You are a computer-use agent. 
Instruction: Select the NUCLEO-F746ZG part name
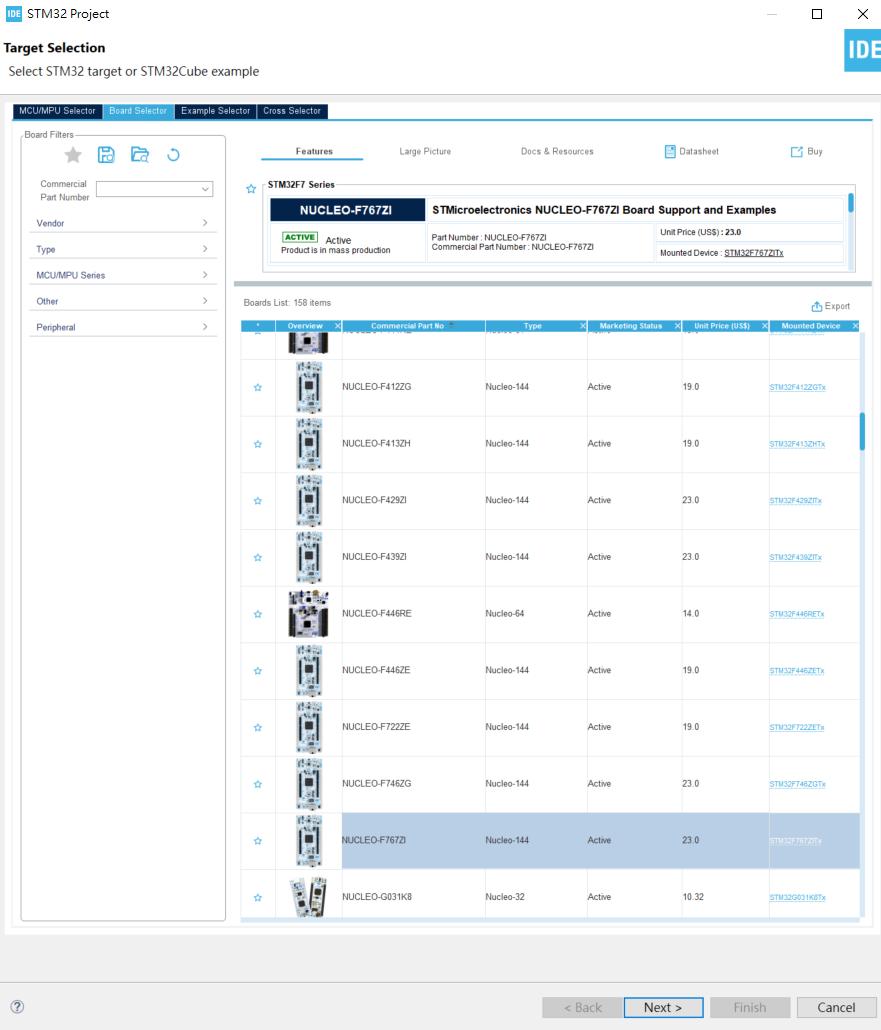pos(377,784)
